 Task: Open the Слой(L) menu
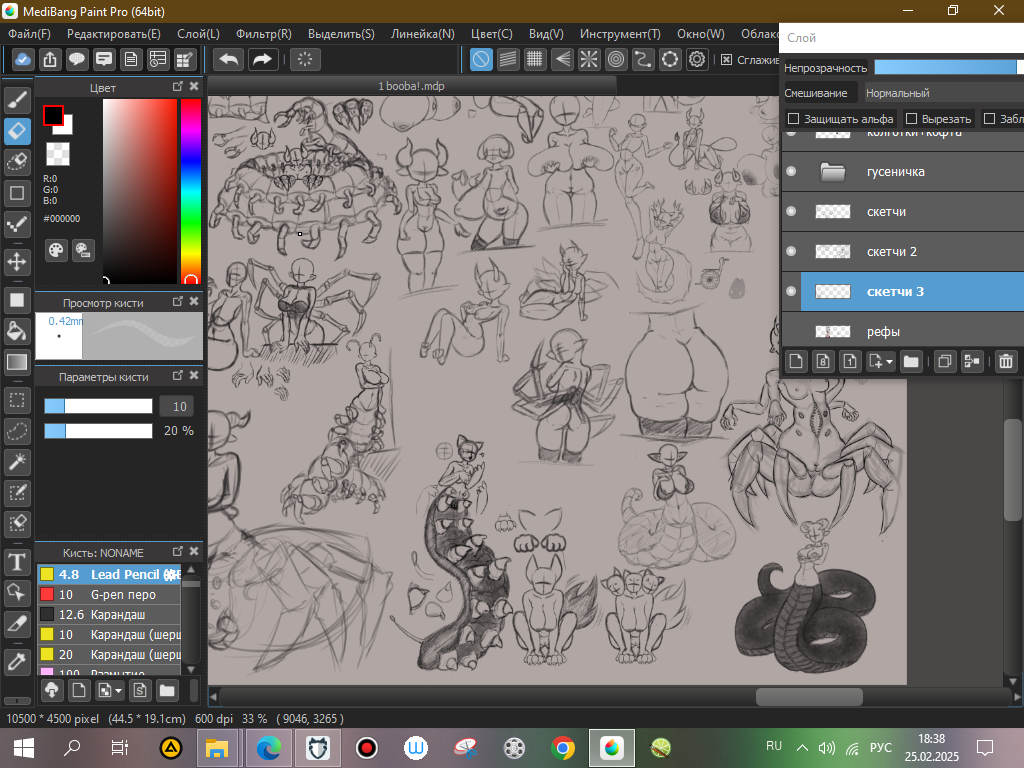tap(198, 34)
